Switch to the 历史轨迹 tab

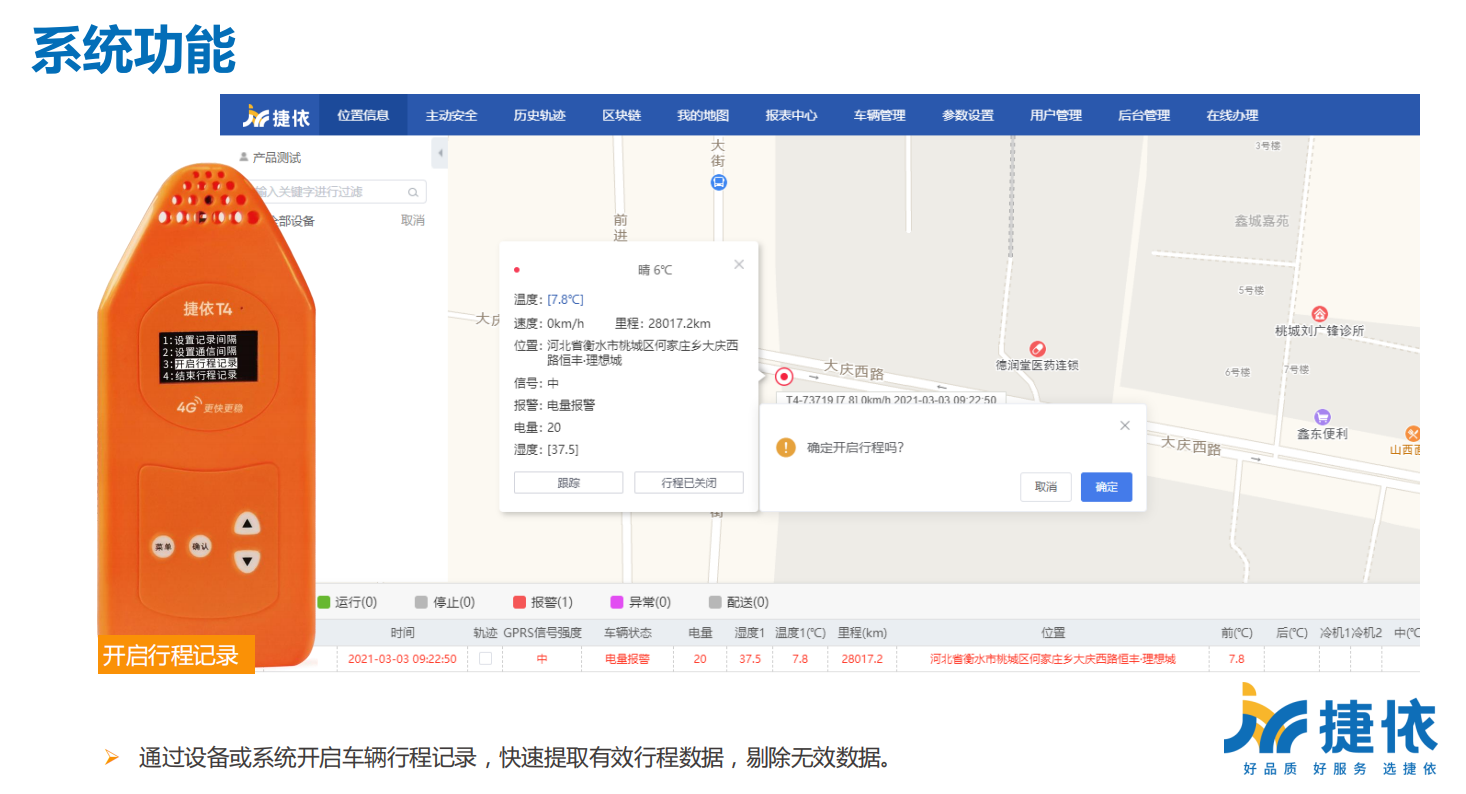click(539, 116)
